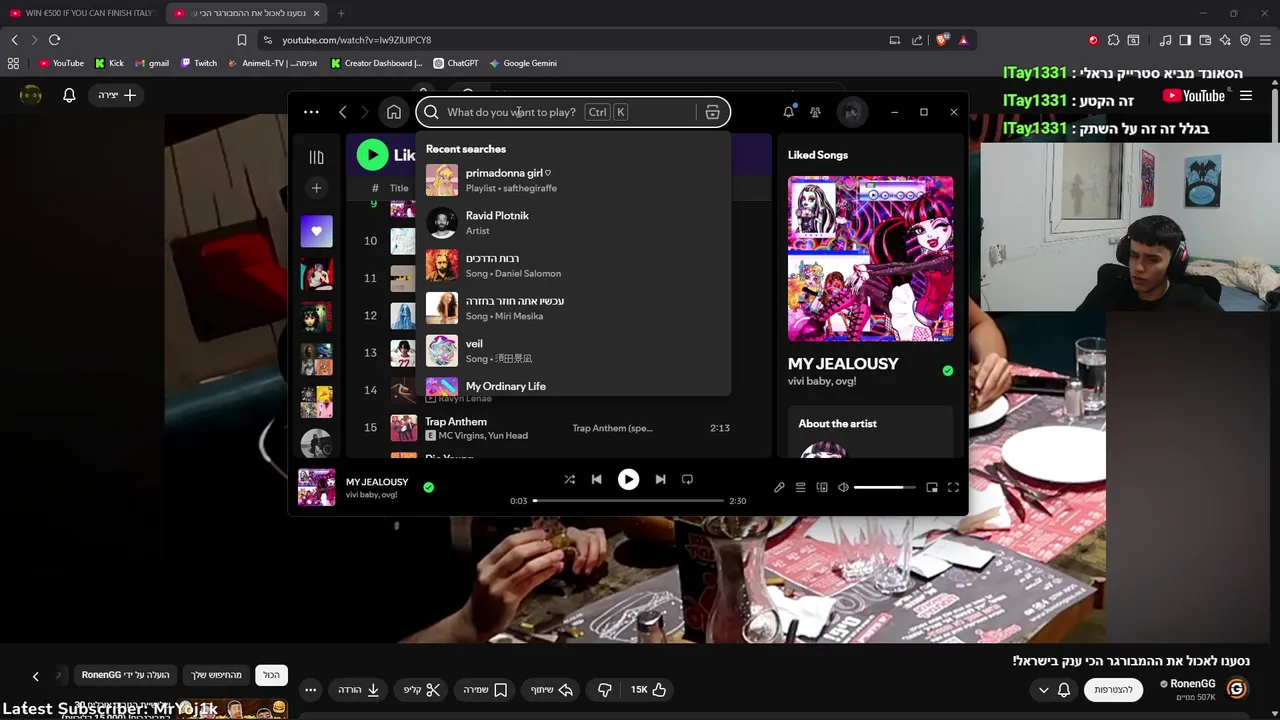This screenshot has height=720, width=1280.
Task: Play the Liked Songs with green play button
Action: (372, 154)
